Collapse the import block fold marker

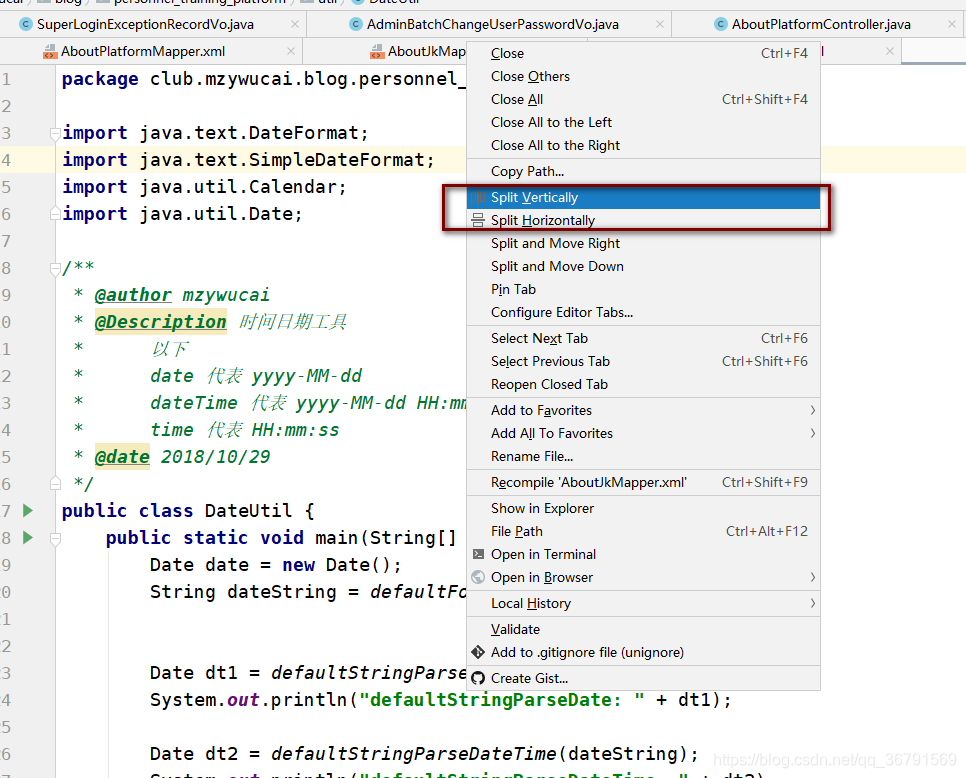tap(55, 133)
